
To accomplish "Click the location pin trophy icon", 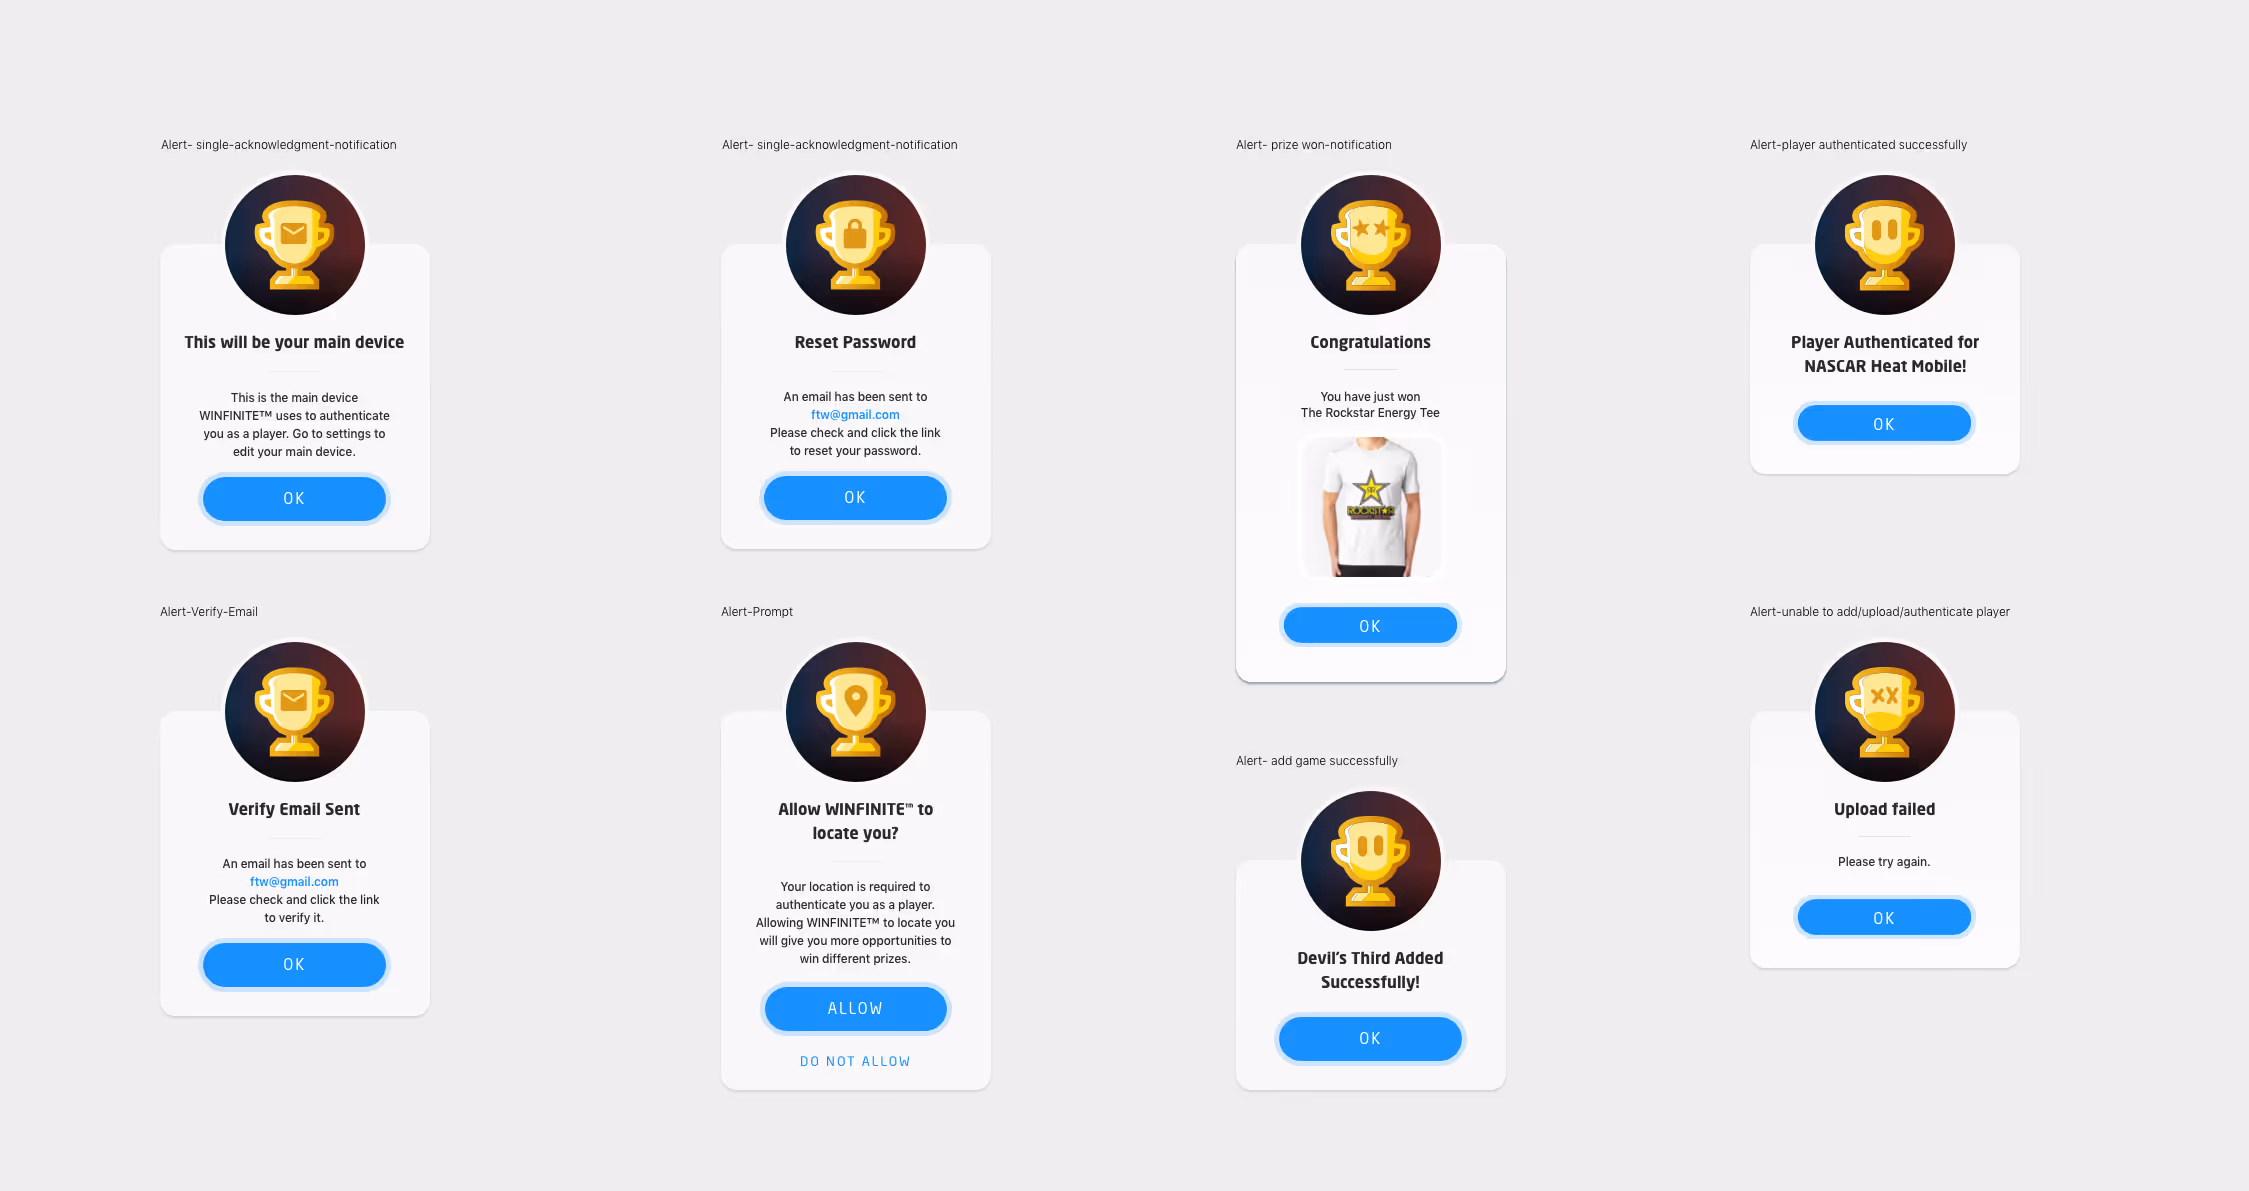I will click(855, 712).
